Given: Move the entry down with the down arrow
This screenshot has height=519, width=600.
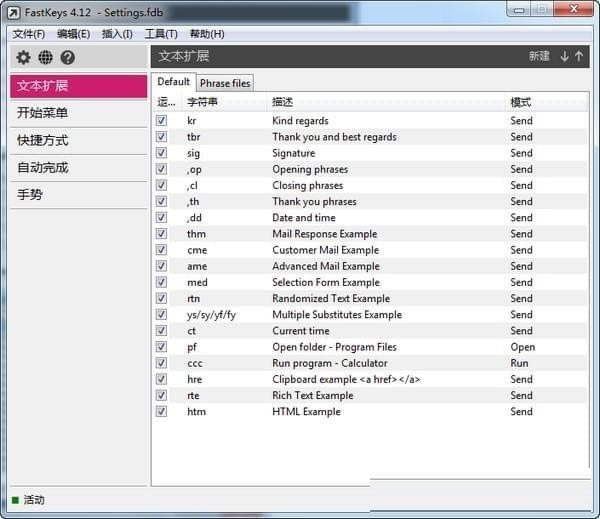Looking at the screenshot, I should pos(564,56).
